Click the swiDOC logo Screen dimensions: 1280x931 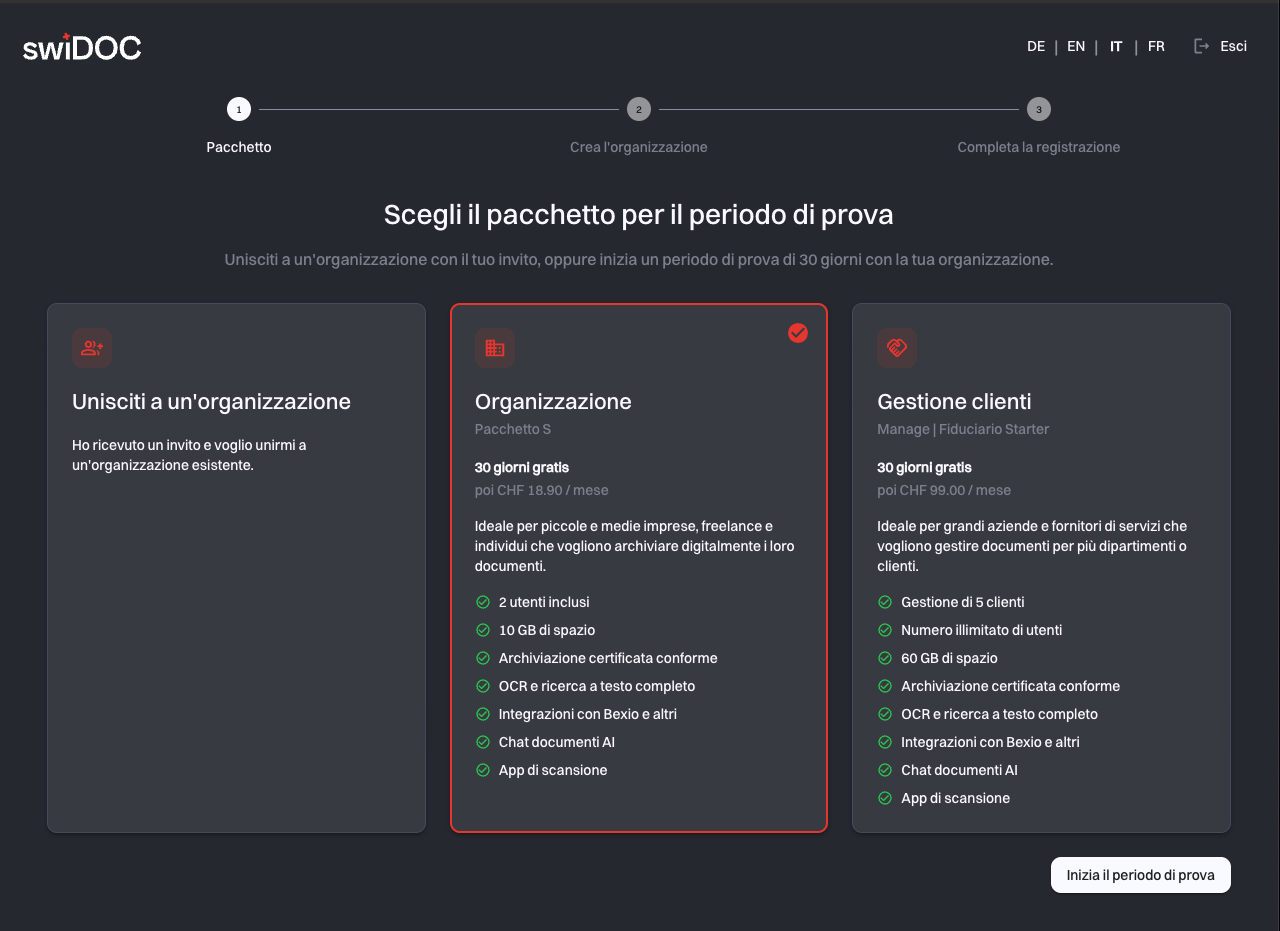tap(82, 46)
